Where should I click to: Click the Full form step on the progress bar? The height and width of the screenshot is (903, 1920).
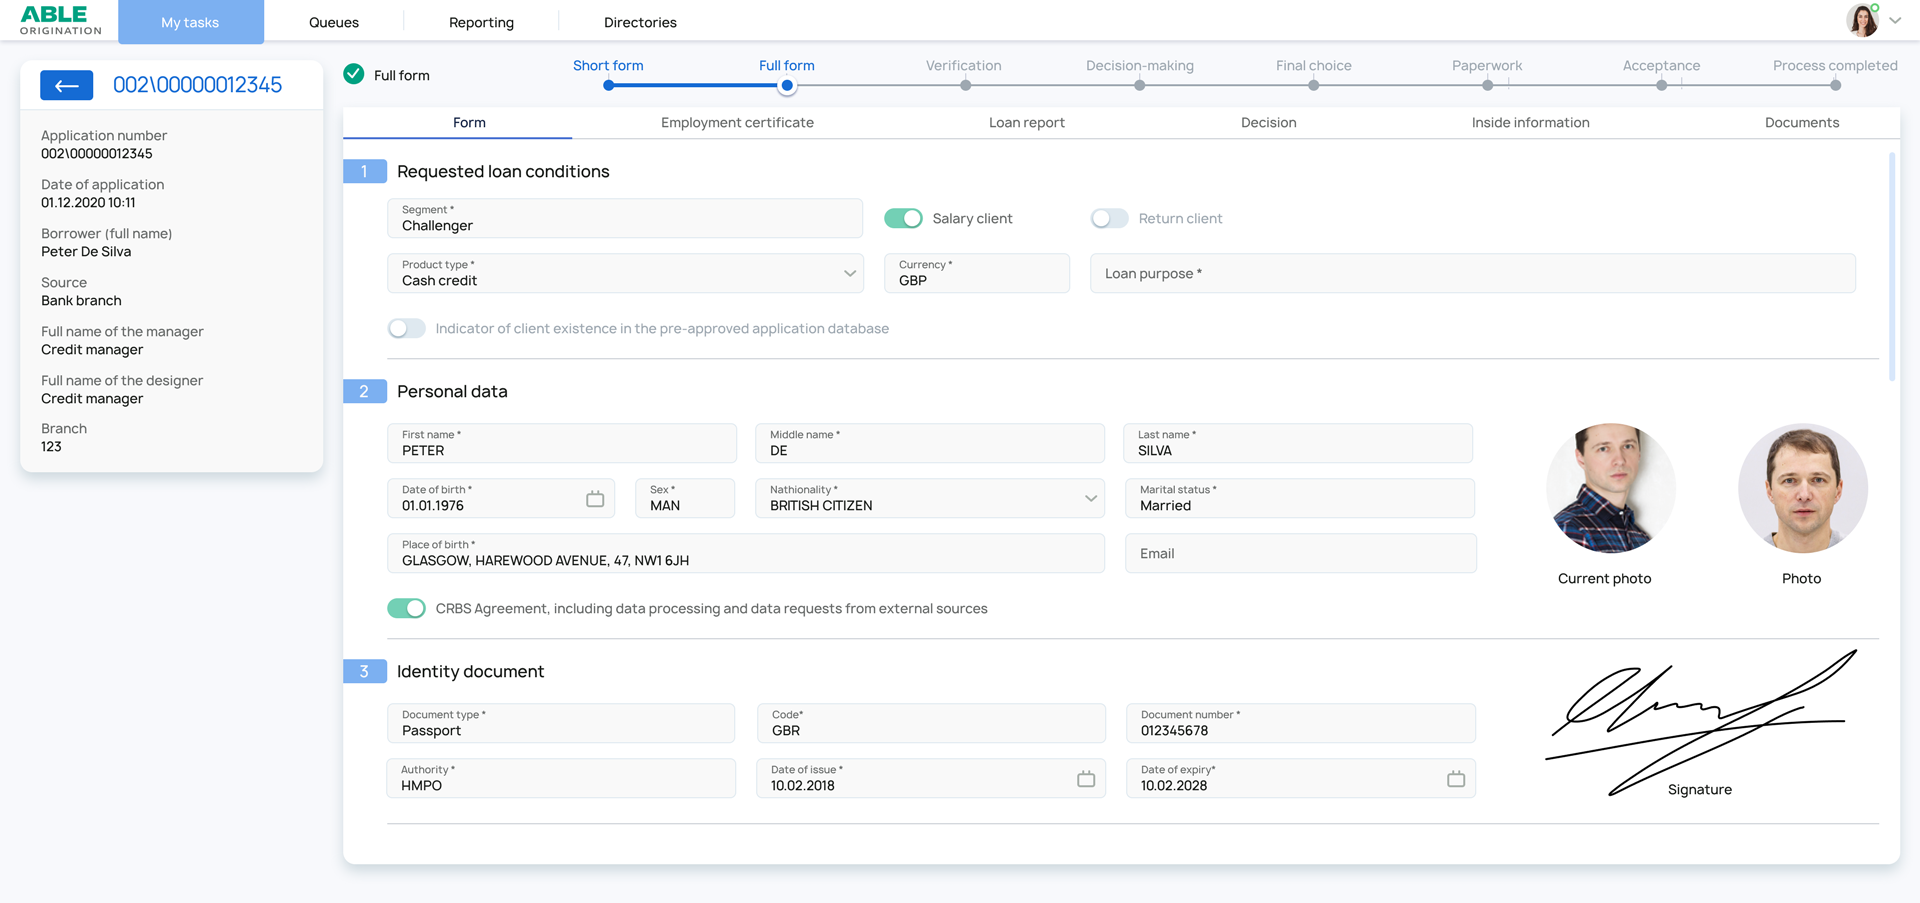click(786, 86)
